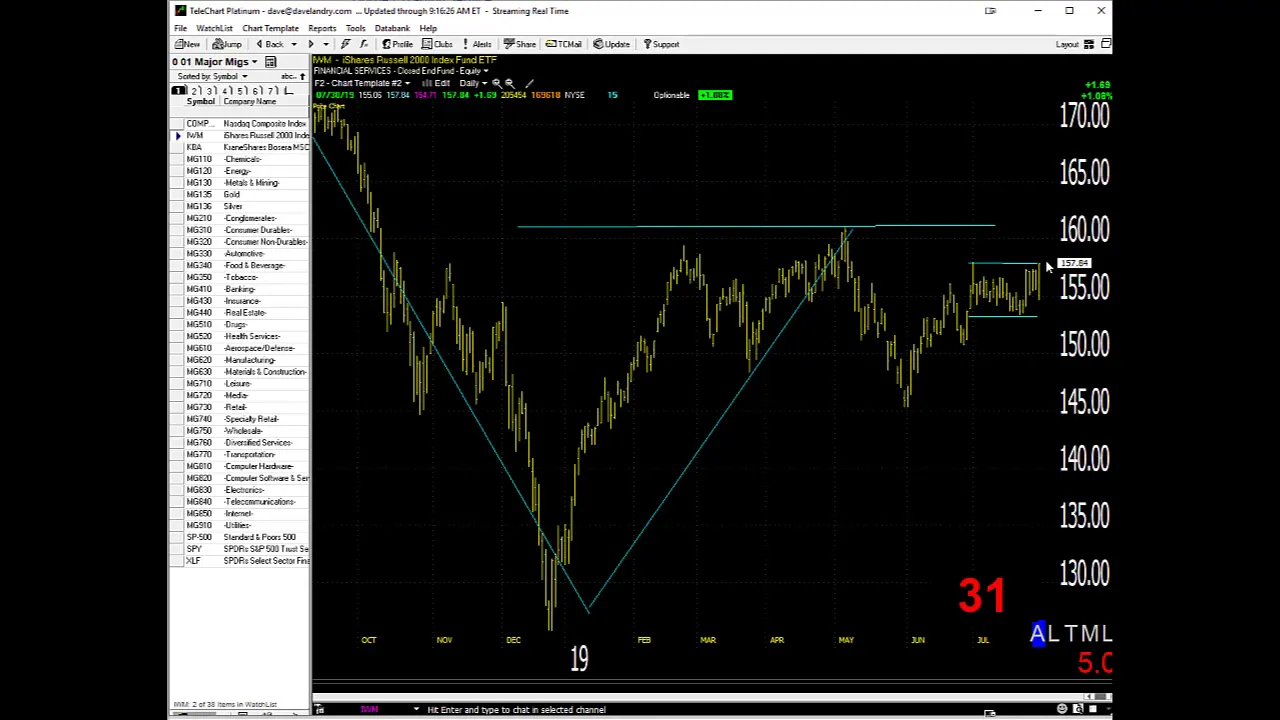
Task: Open the Tools menu
Action: tap(355, 28)
